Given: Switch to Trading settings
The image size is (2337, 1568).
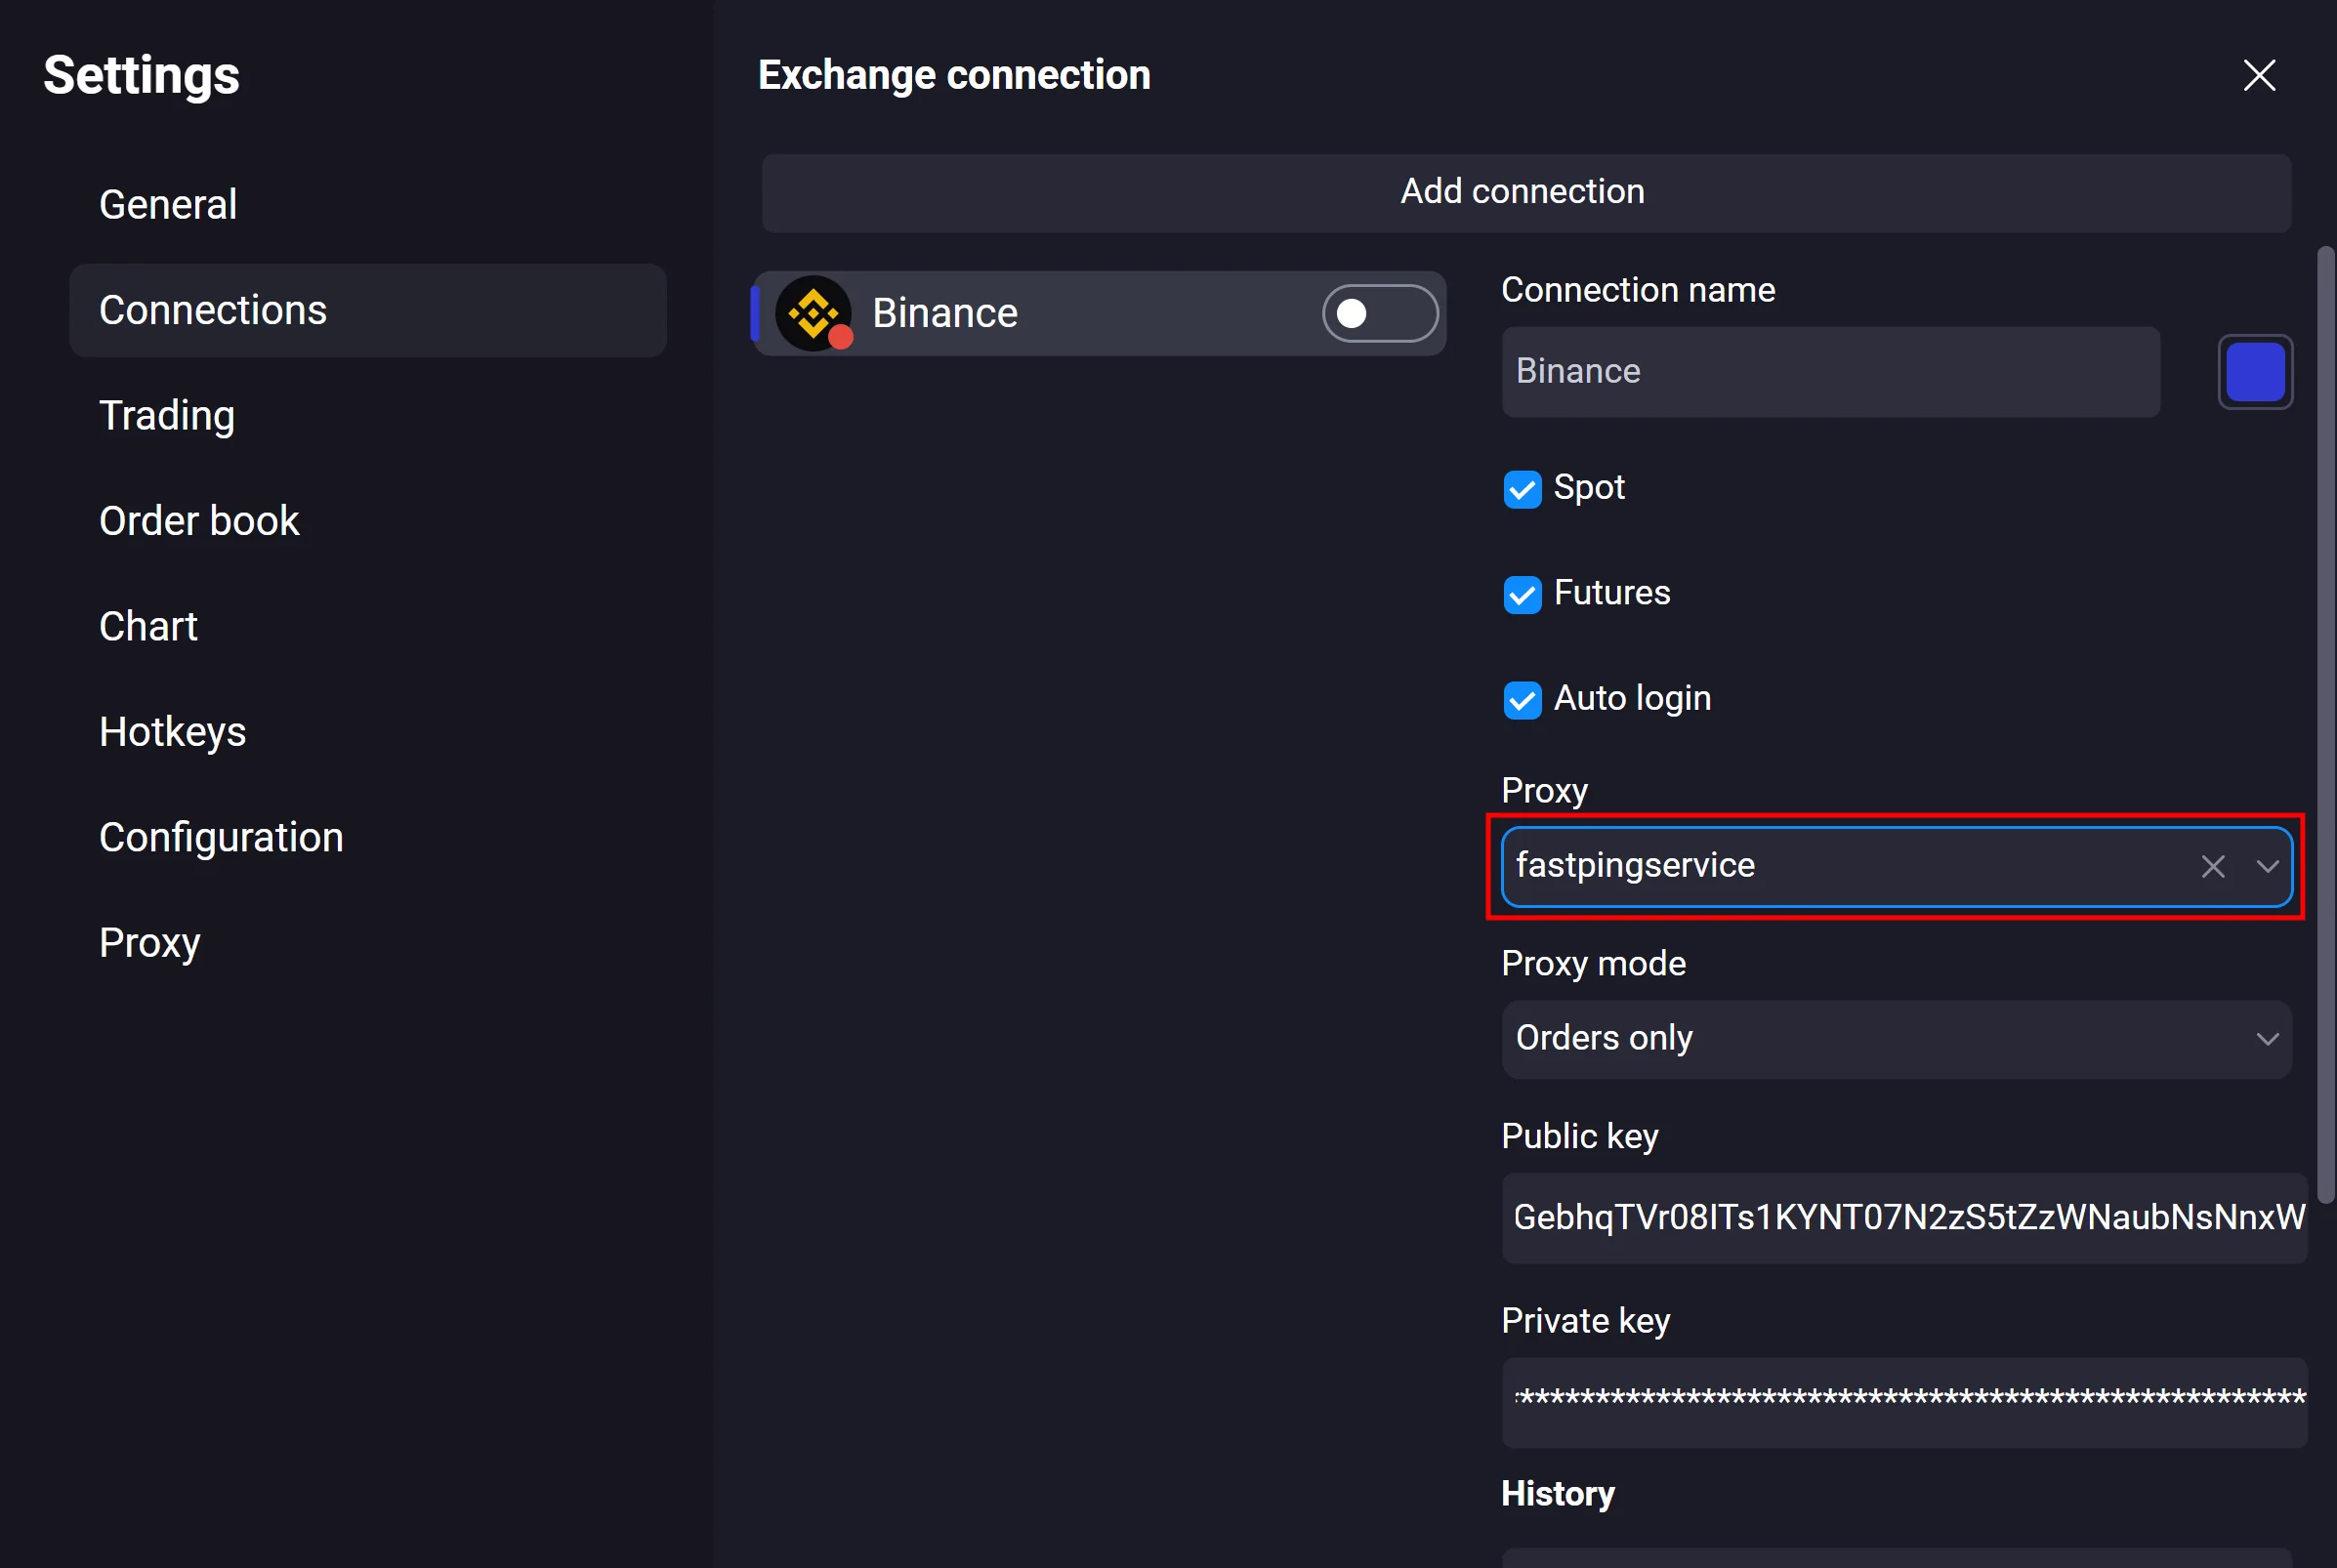Looking at the screenshot, I should point(167,416).
